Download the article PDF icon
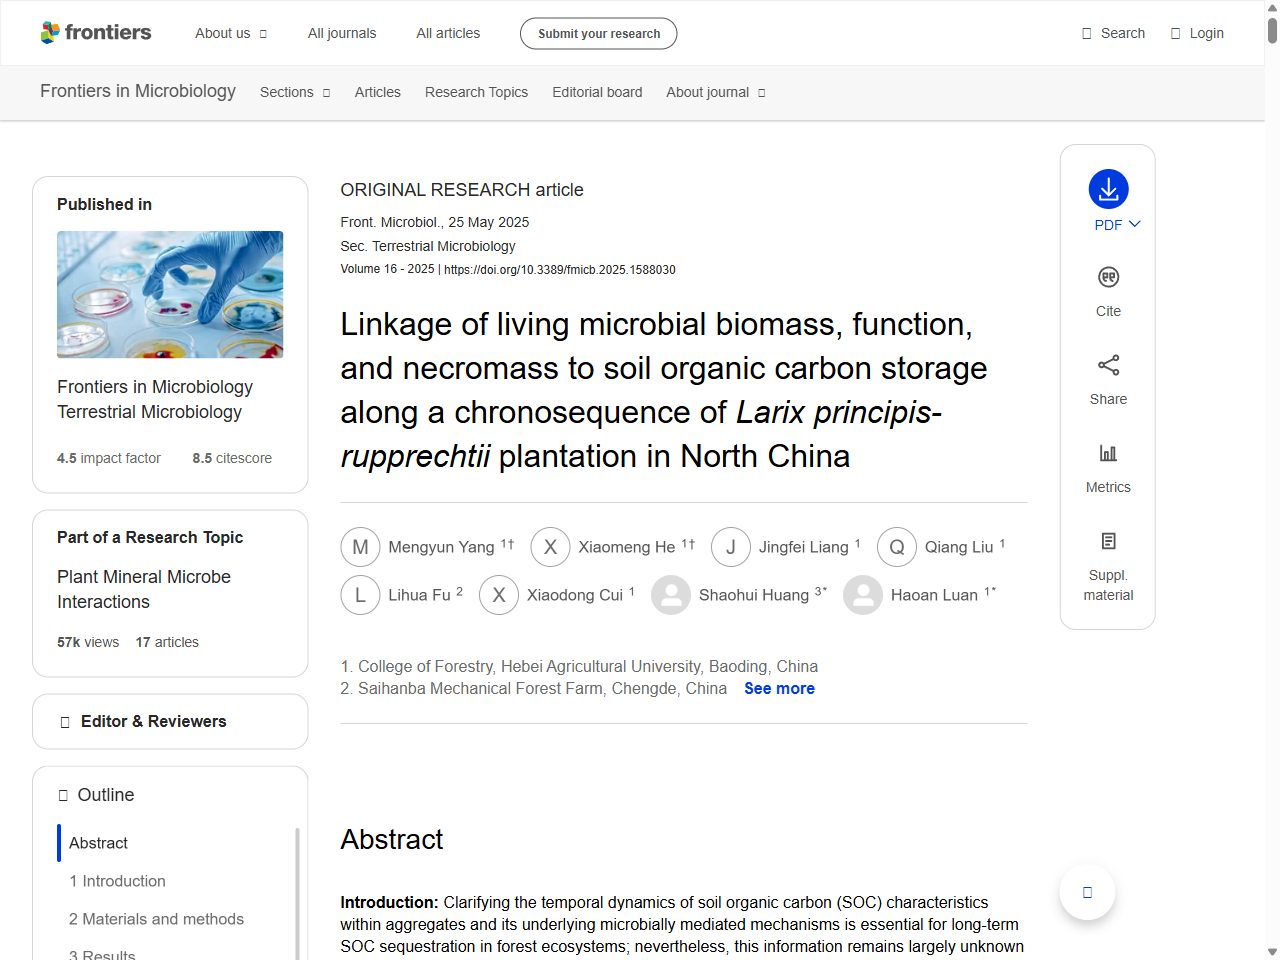The width and height of the screenshot is (1280, 960). (x=1108, y=189)
